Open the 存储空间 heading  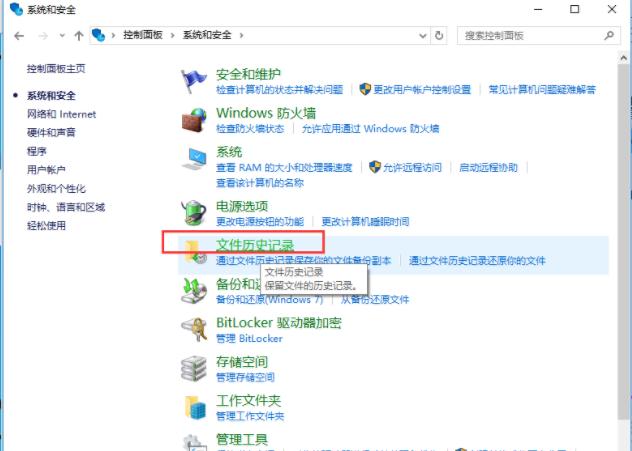click(242, 362)
